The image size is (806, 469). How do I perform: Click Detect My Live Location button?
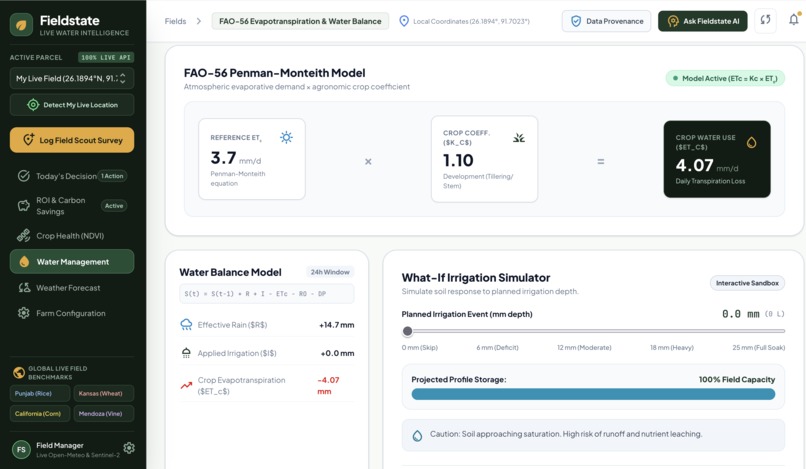coord(71,105)
